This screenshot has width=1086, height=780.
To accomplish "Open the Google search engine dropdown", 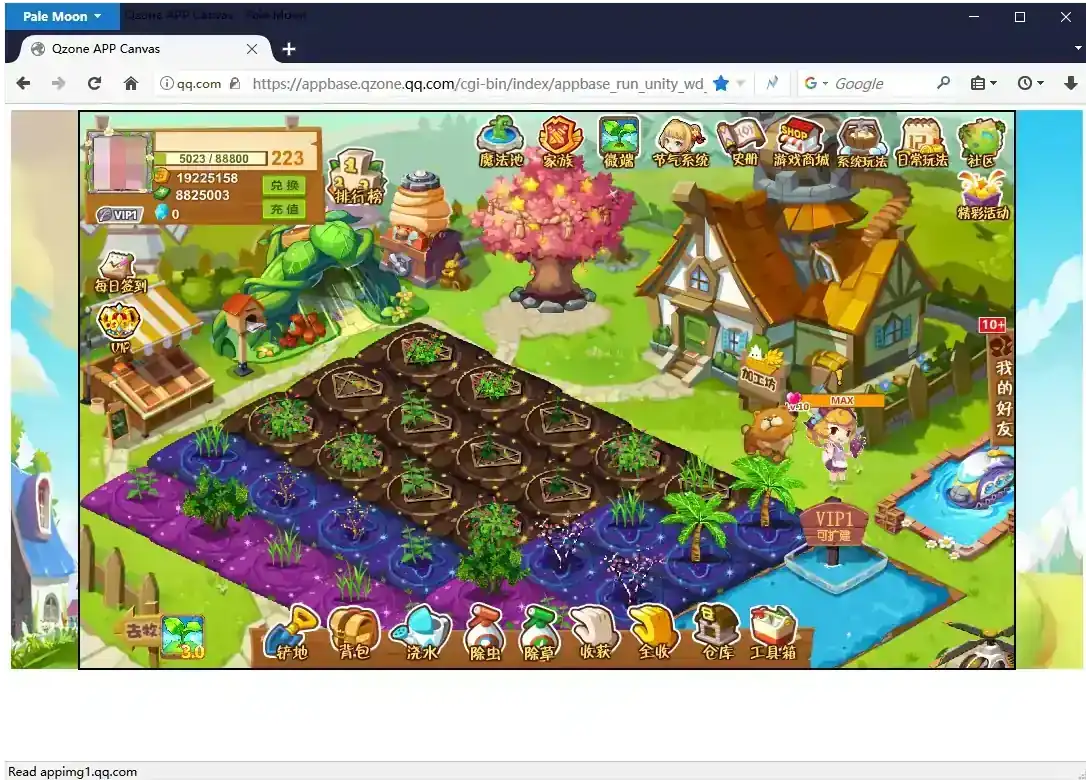I will (x=816, y=83).
